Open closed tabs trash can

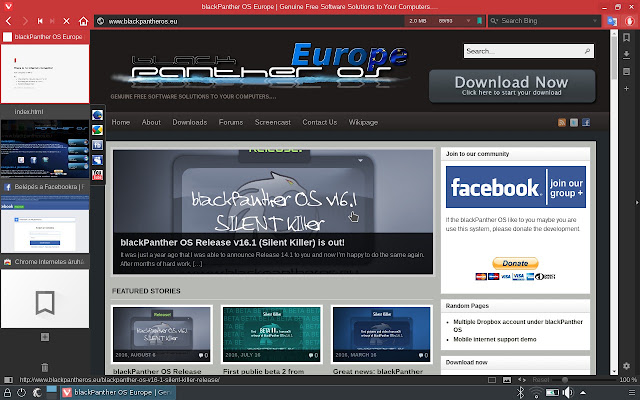(45, 367)
